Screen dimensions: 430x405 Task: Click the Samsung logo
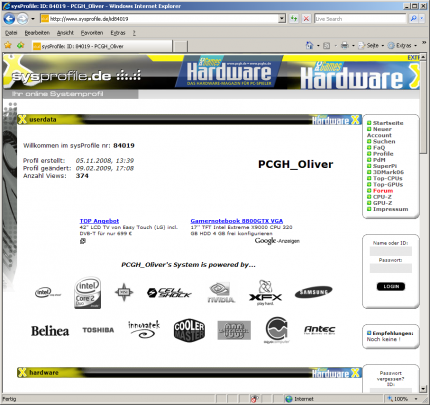pos(313,292)
